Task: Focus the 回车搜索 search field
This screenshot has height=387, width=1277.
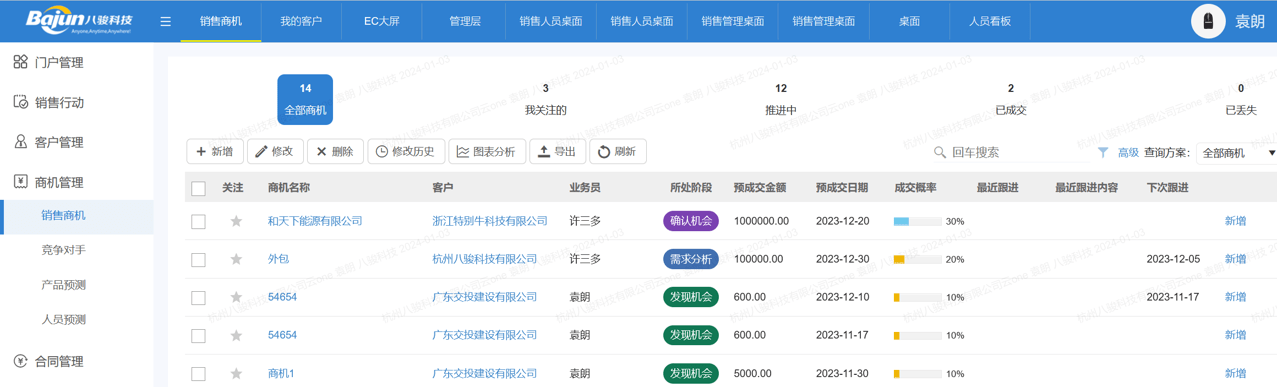Action: (1020, 152)
